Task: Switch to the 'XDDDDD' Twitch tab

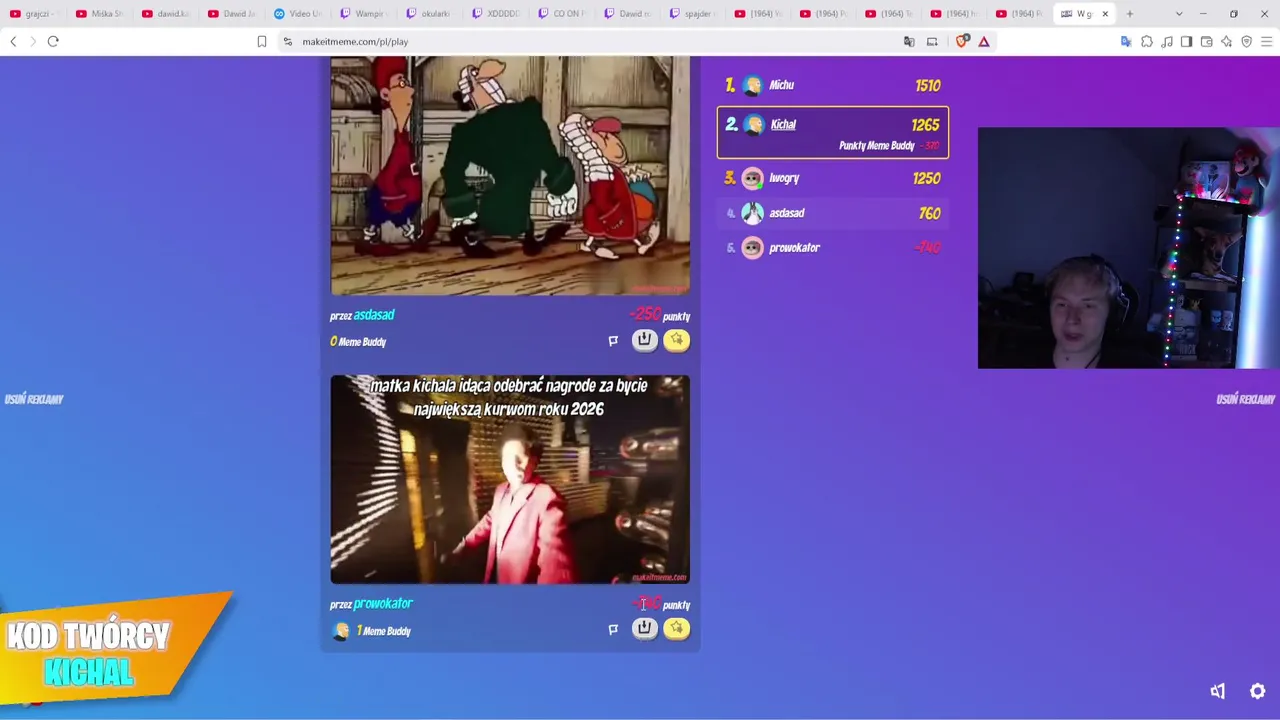Action: [x=495, y=14]
